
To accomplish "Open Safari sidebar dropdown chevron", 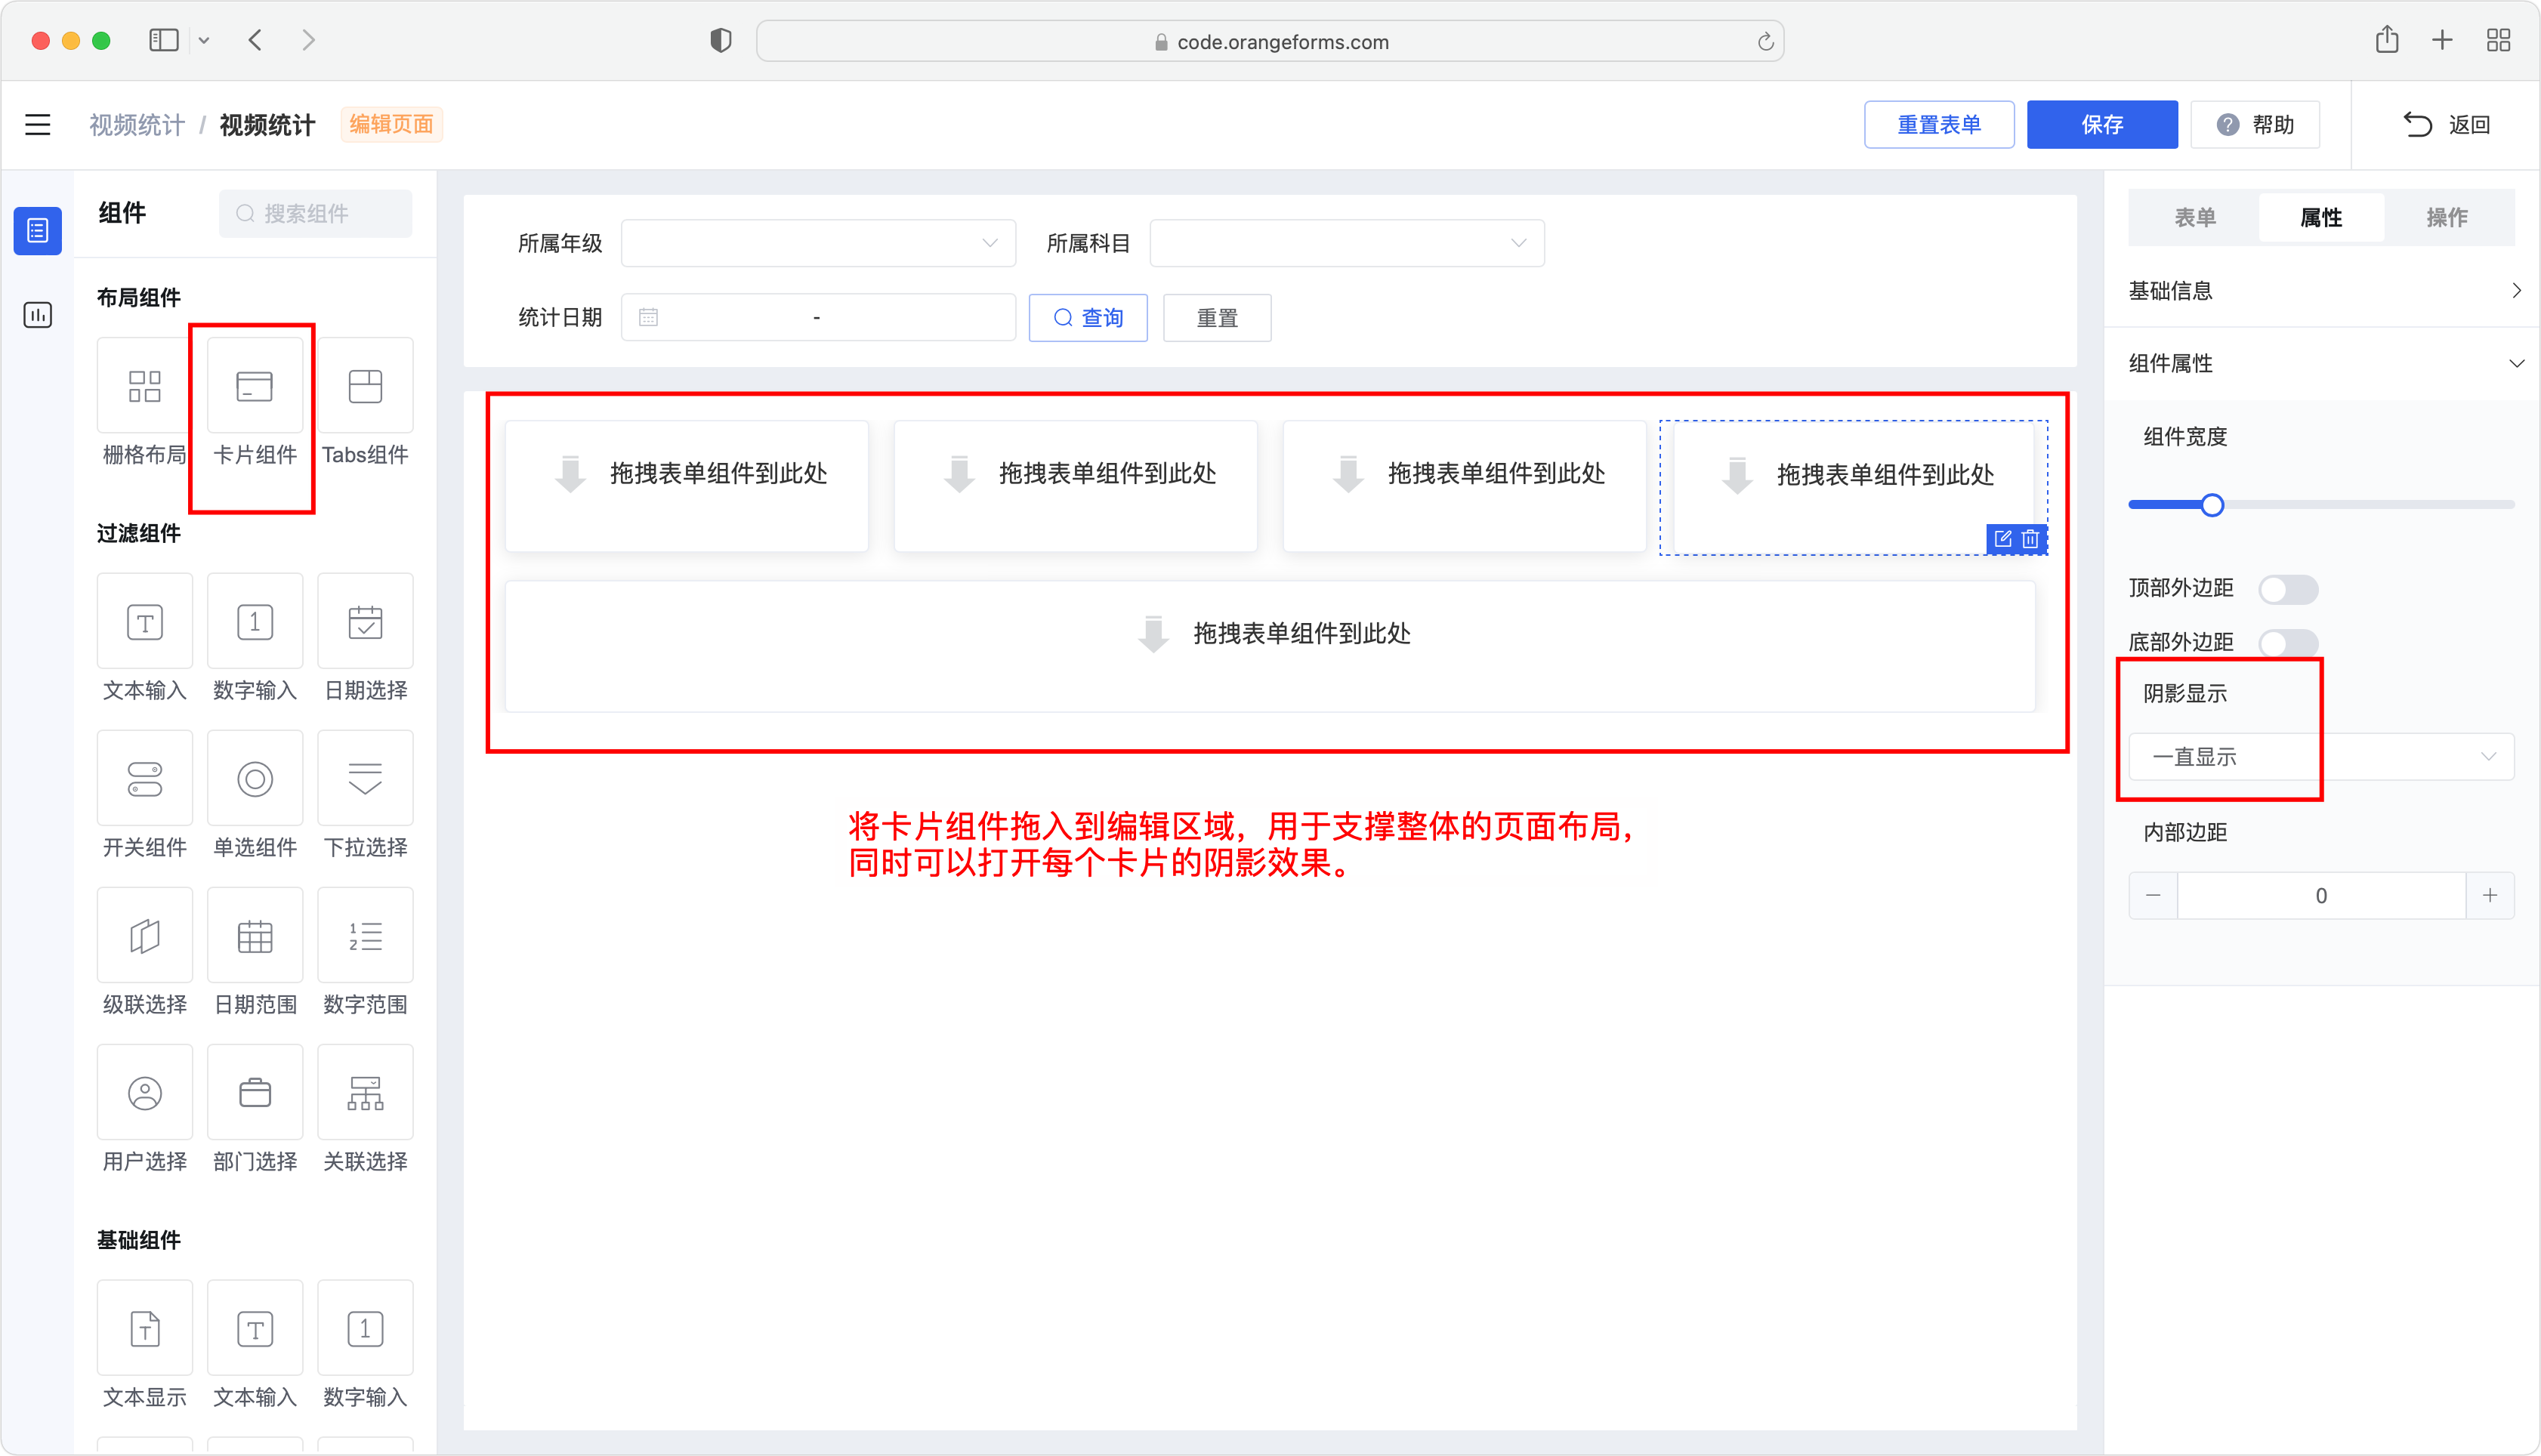I will click(204, 41).
